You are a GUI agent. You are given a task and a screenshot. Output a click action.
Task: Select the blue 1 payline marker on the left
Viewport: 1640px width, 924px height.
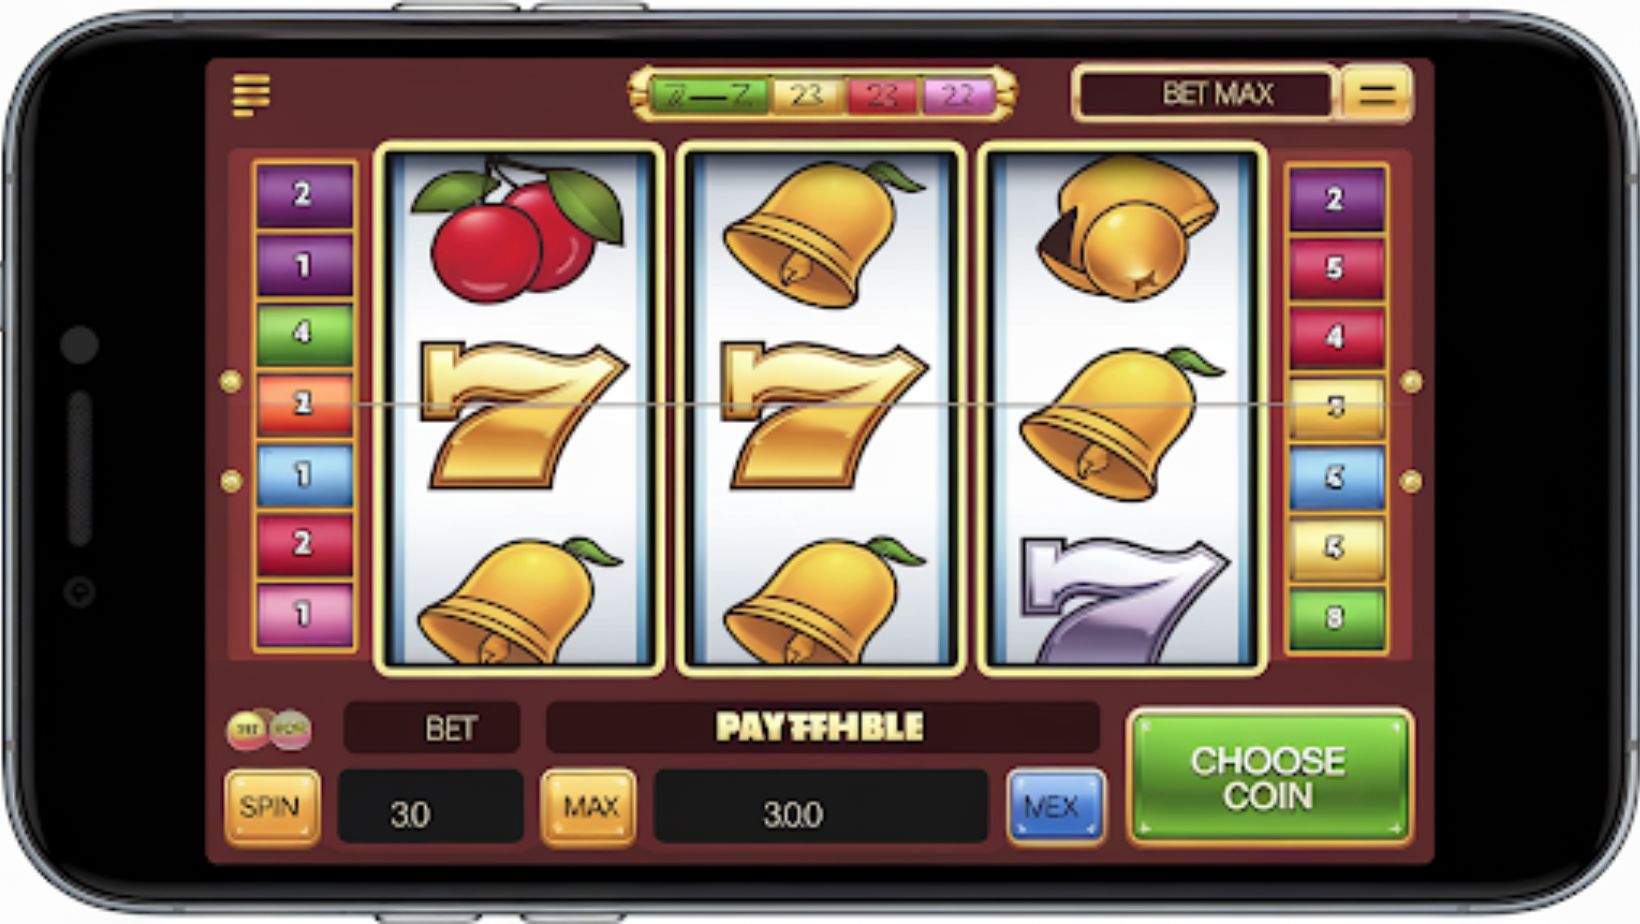304,474
